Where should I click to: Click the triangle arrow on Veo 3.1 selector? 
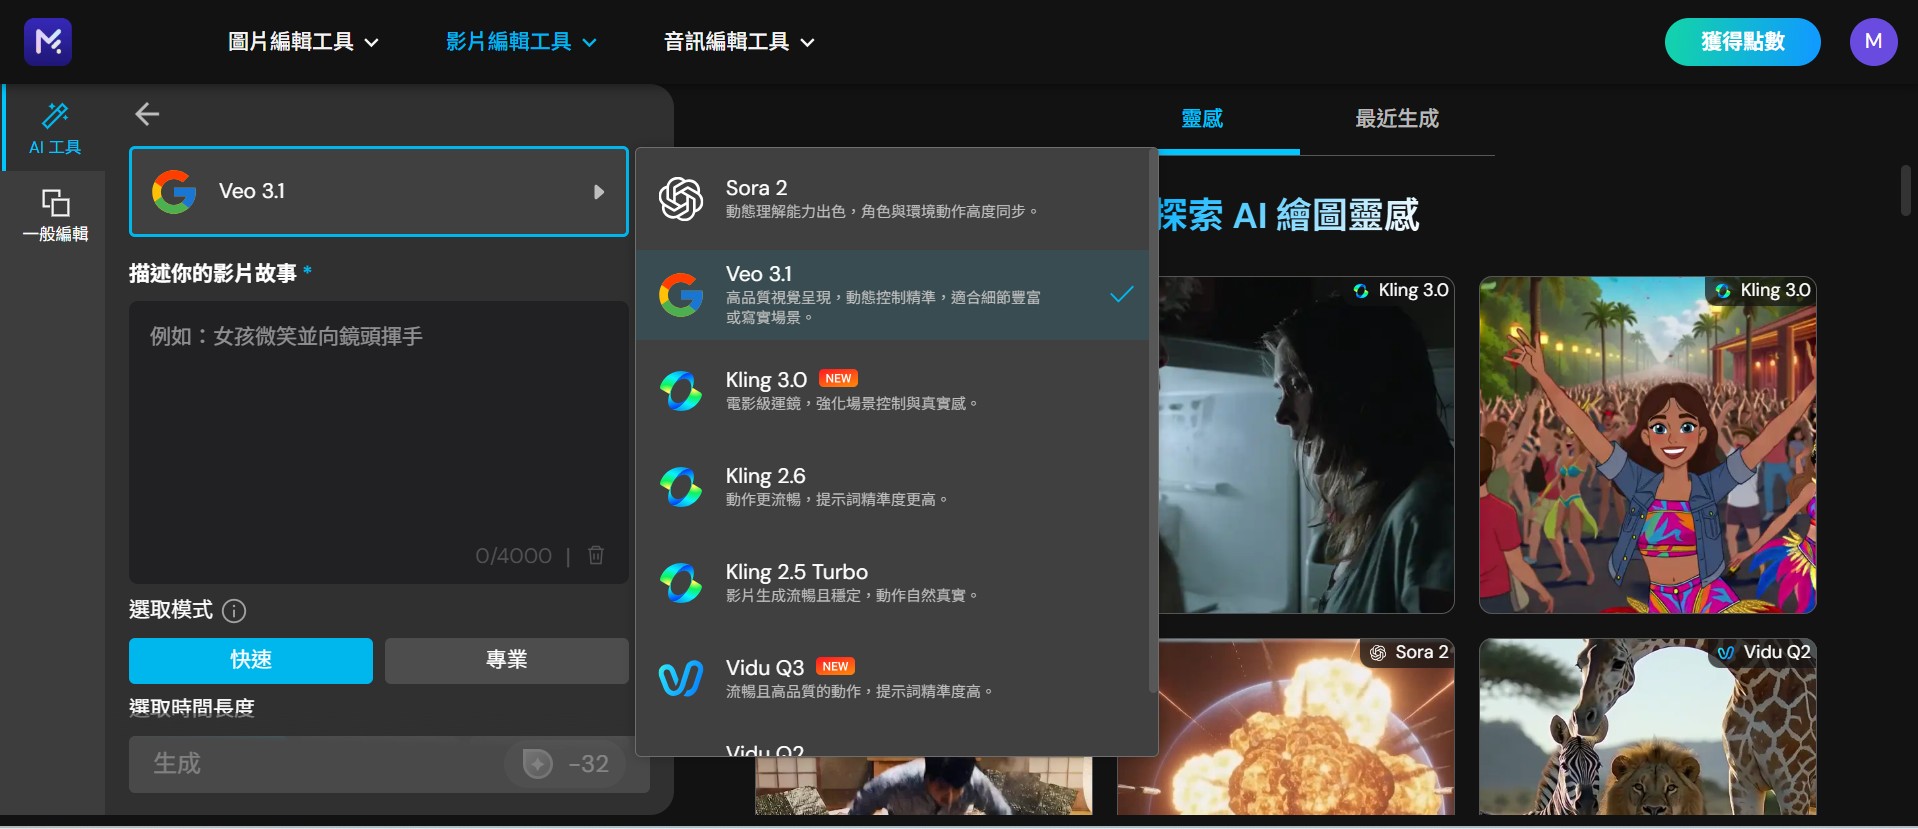599,192
